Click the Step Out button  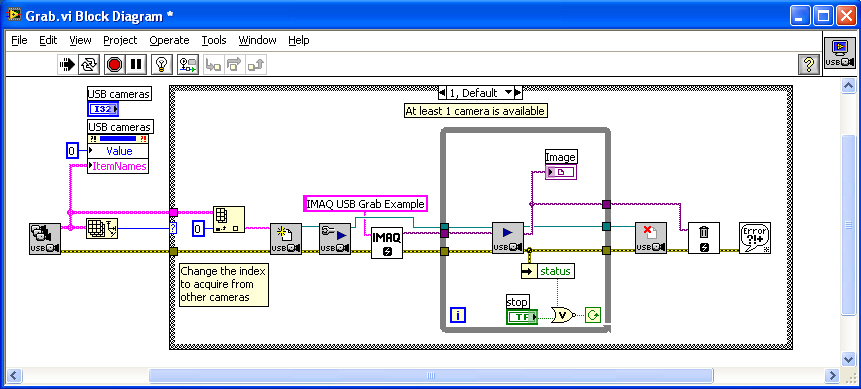(x=256, y=65)
